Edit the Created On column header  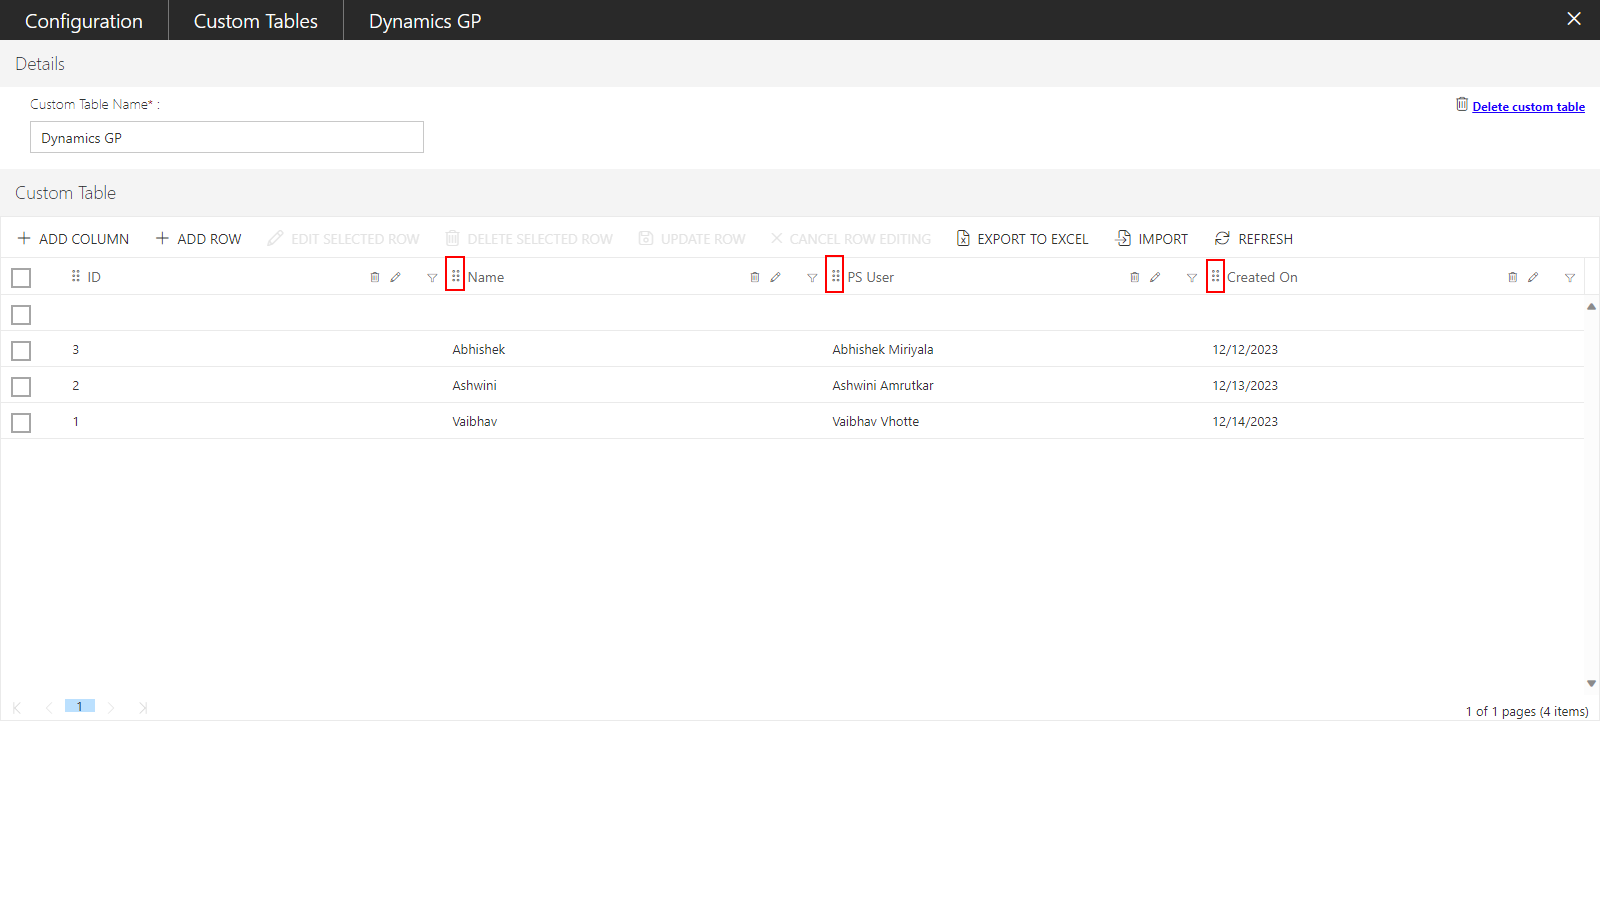pos(1534,277)
